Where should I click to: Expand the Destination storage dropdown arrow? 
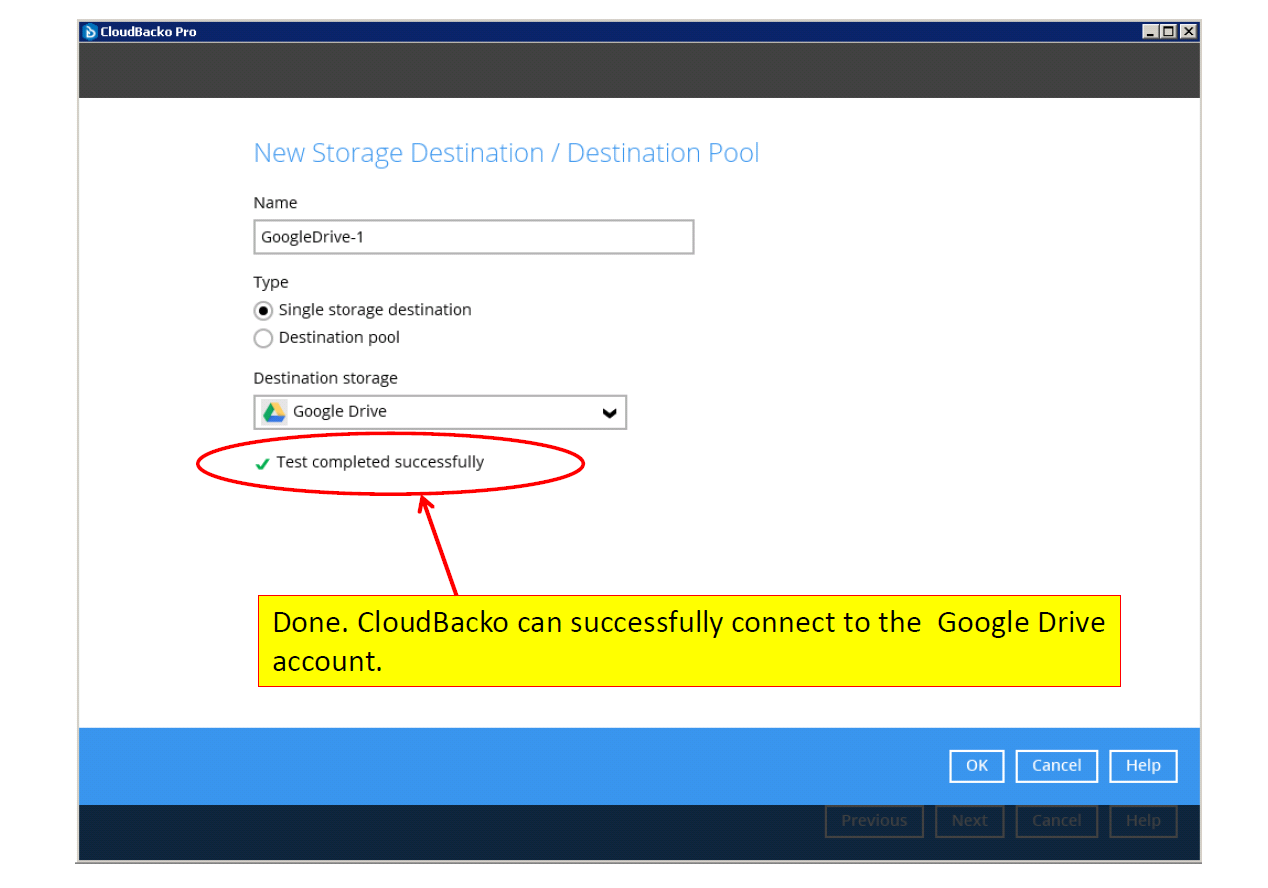pyautogui.click(x=609, y=413)
